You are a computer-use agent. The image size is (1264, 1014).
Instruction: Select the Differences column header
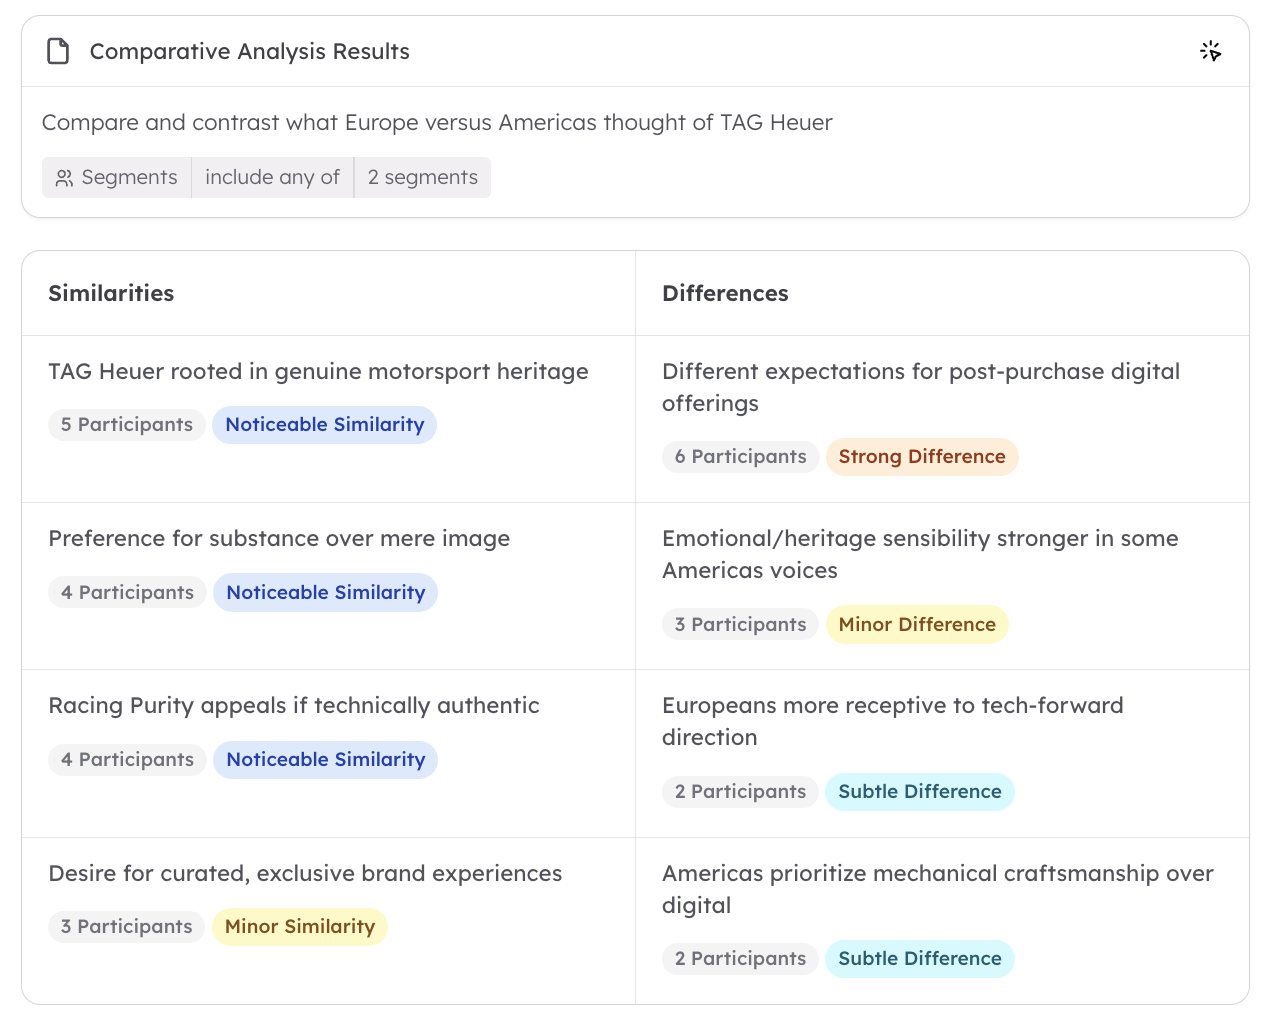(725, 293)
